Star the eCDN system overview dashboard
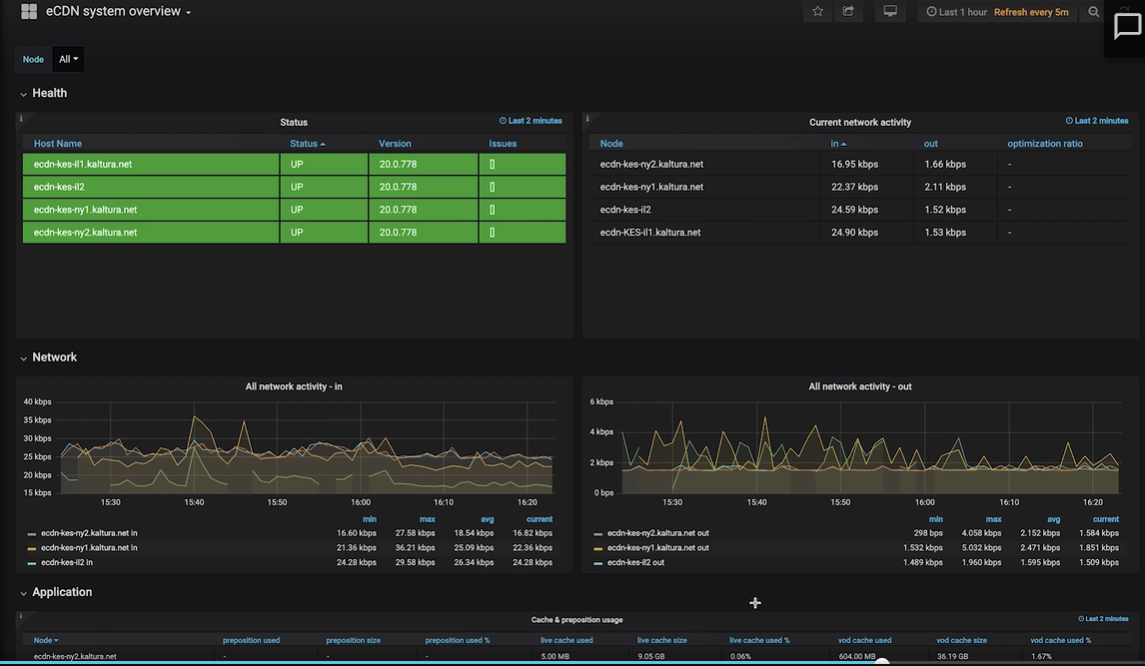1145x666 pixels. click(x=818, y=12)
